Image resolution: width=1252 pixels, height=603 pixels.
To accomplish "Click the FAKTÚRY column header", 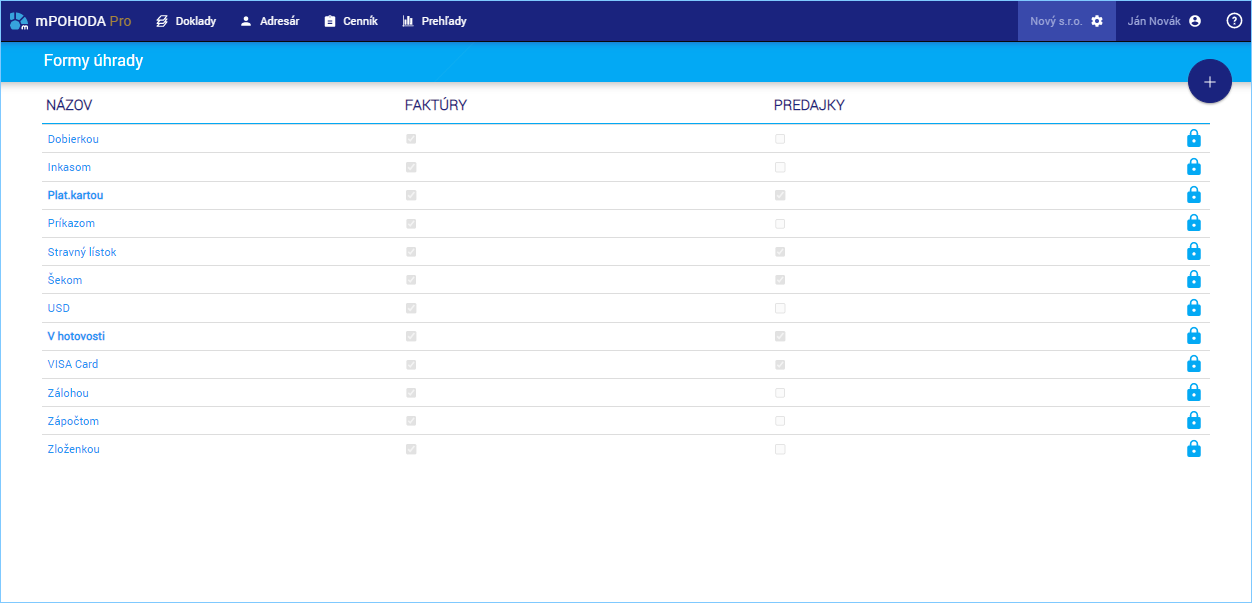I will 436,105.
